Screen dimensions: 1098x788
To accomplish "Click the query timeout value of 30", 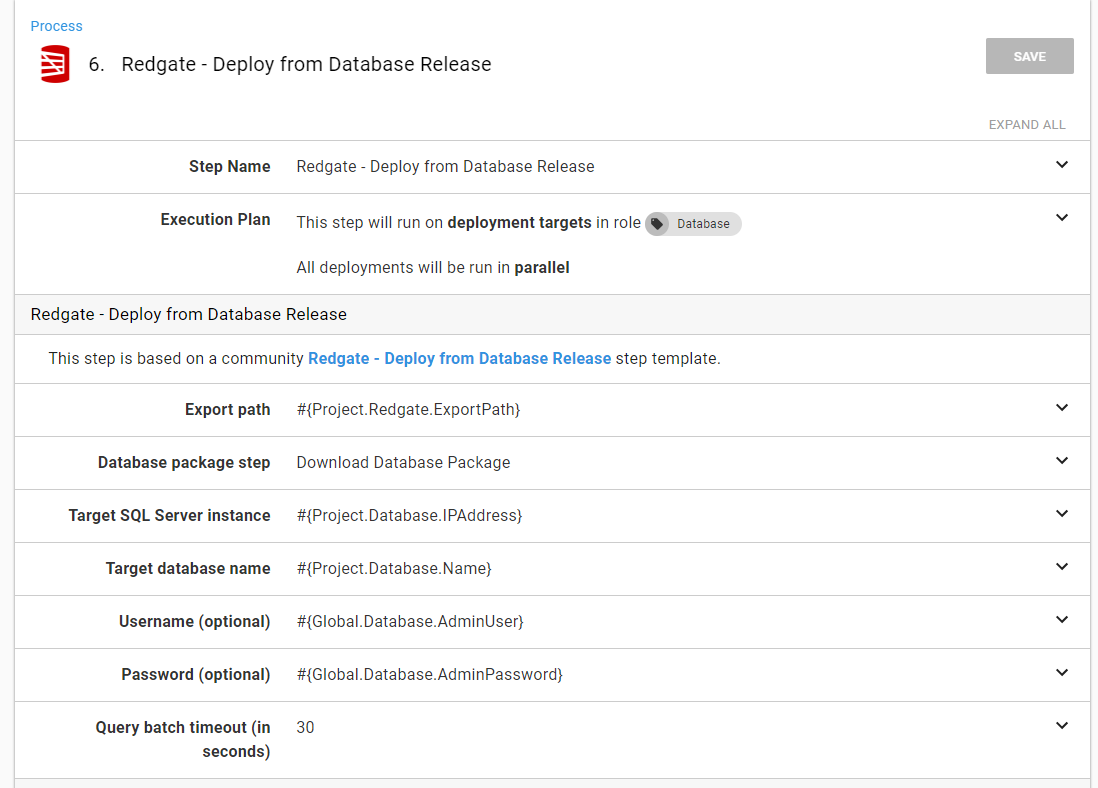I will [x=305, y=727].
